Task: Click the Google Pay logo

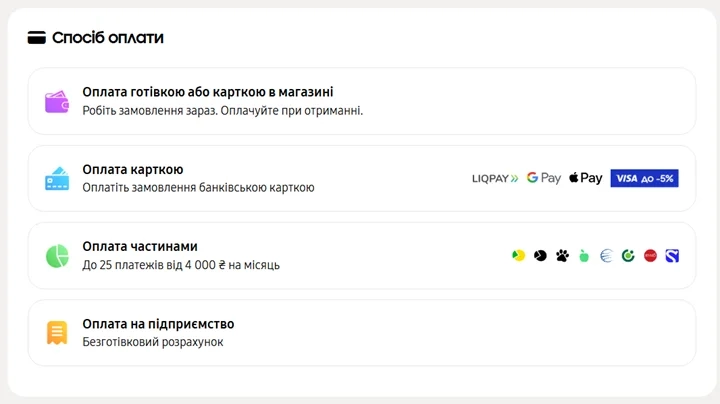Action: coord(544,178)
